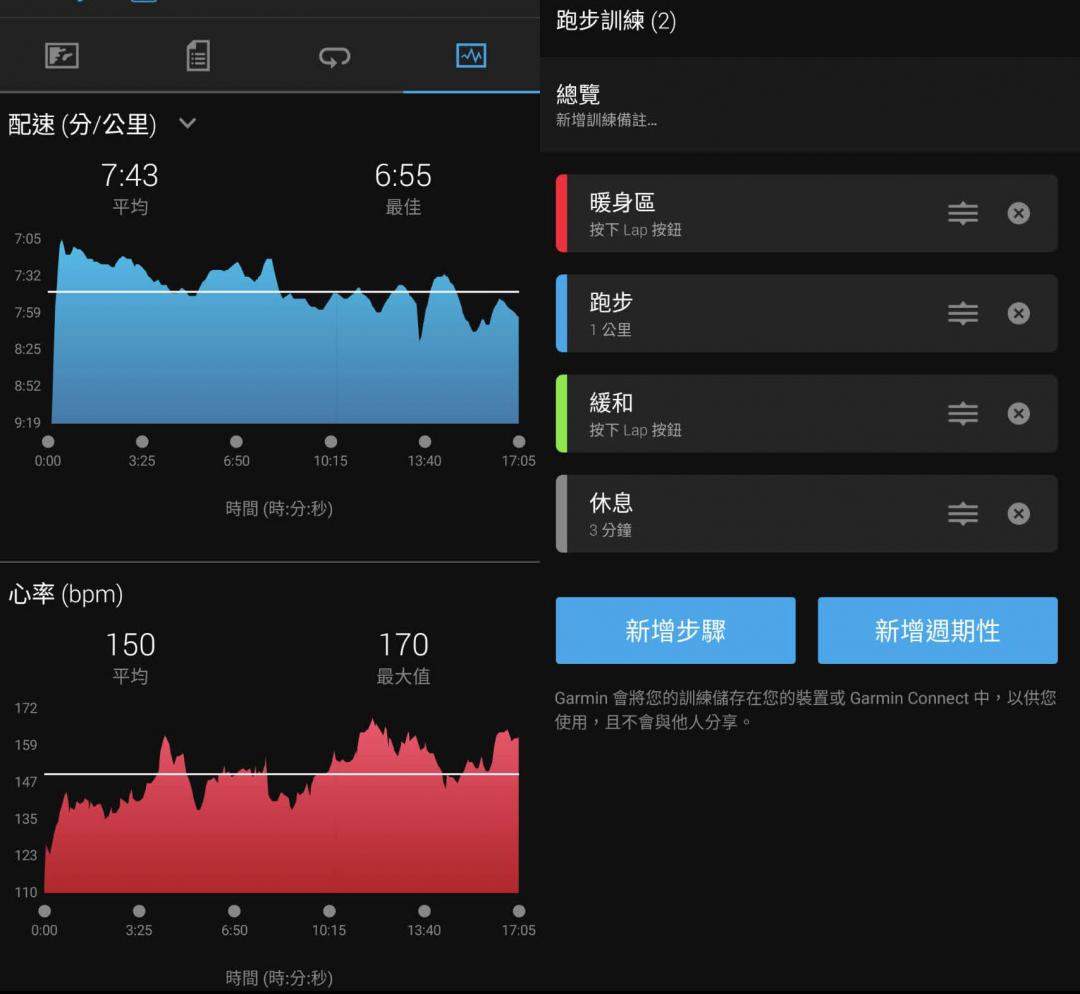The width and height of the screenshot is (1080, 994).
Task: Add a note in 新增訓練備註 field
Action: pyautogui.click(x=606, y=121)
